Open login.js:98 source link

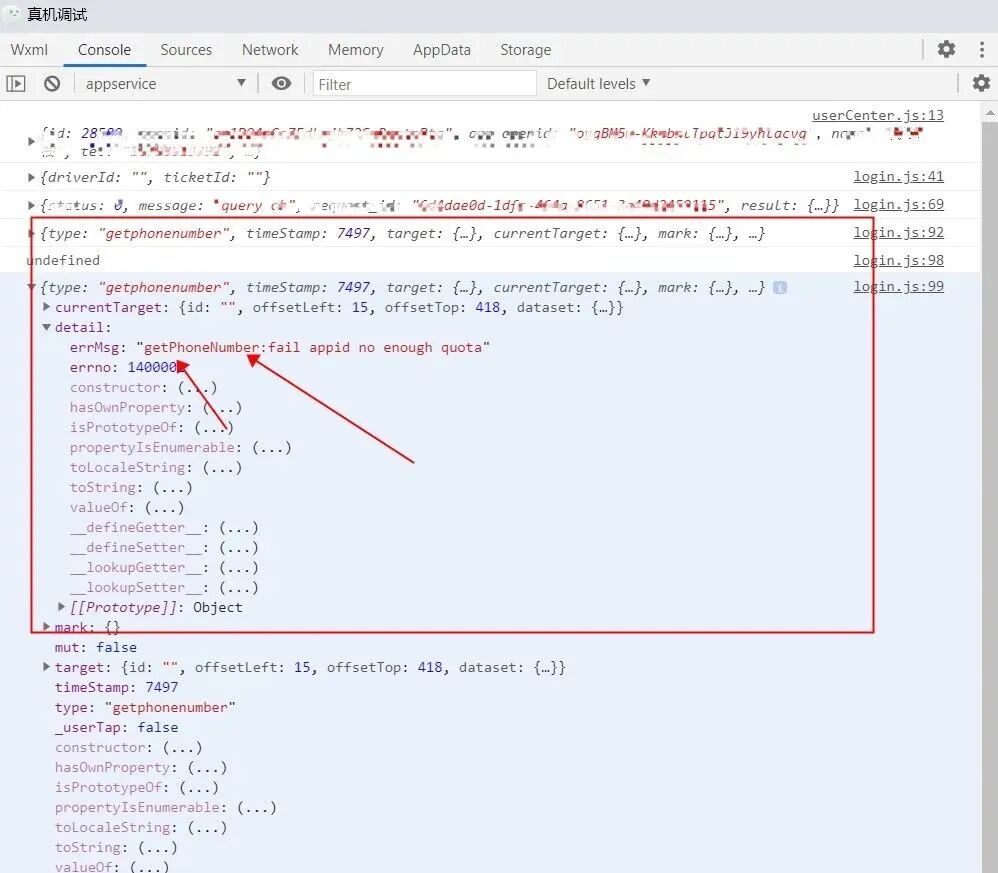click(x=898, y=260)
